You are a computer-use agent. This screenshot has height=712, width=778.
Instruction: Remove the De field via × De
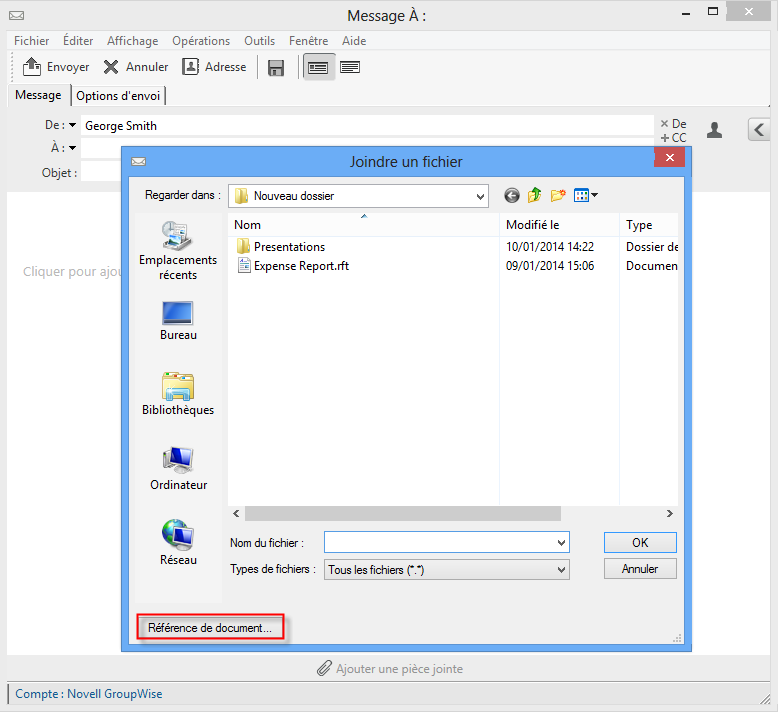pyautogui.click(x=673, y=124)
